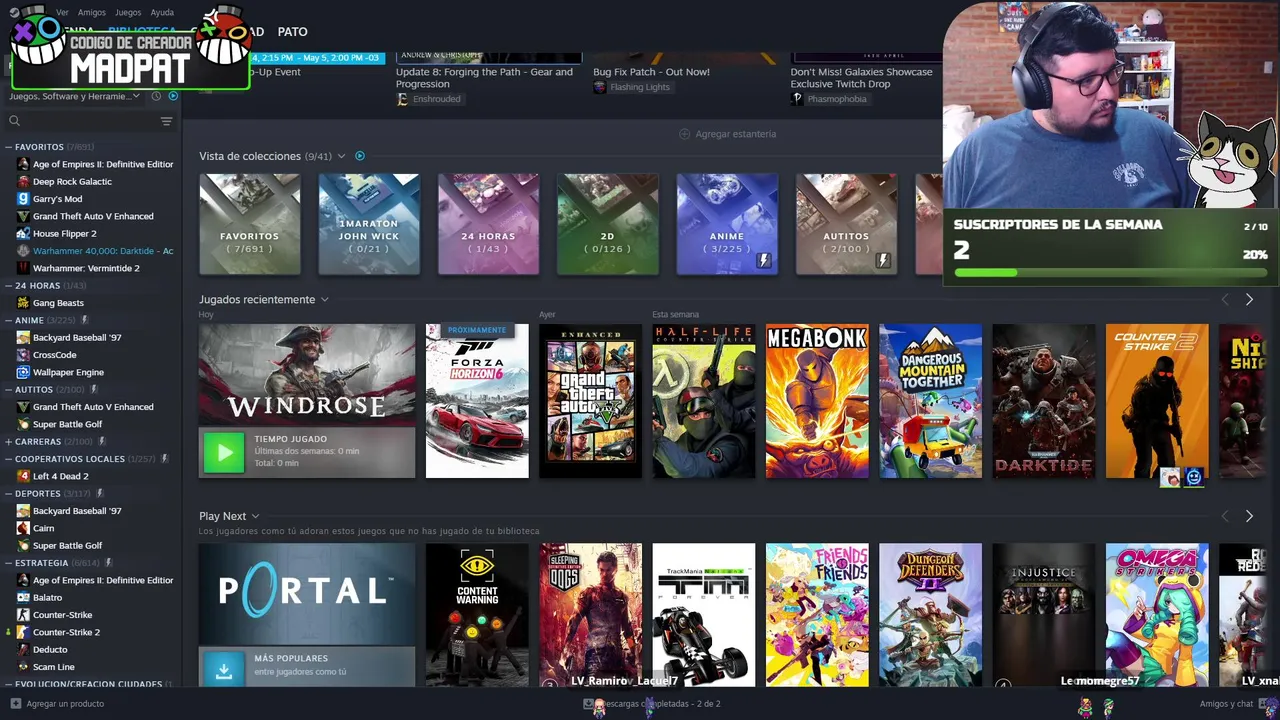
Task: Collapse the COOPERATIVOS LOCALES category
Action: 9,459
